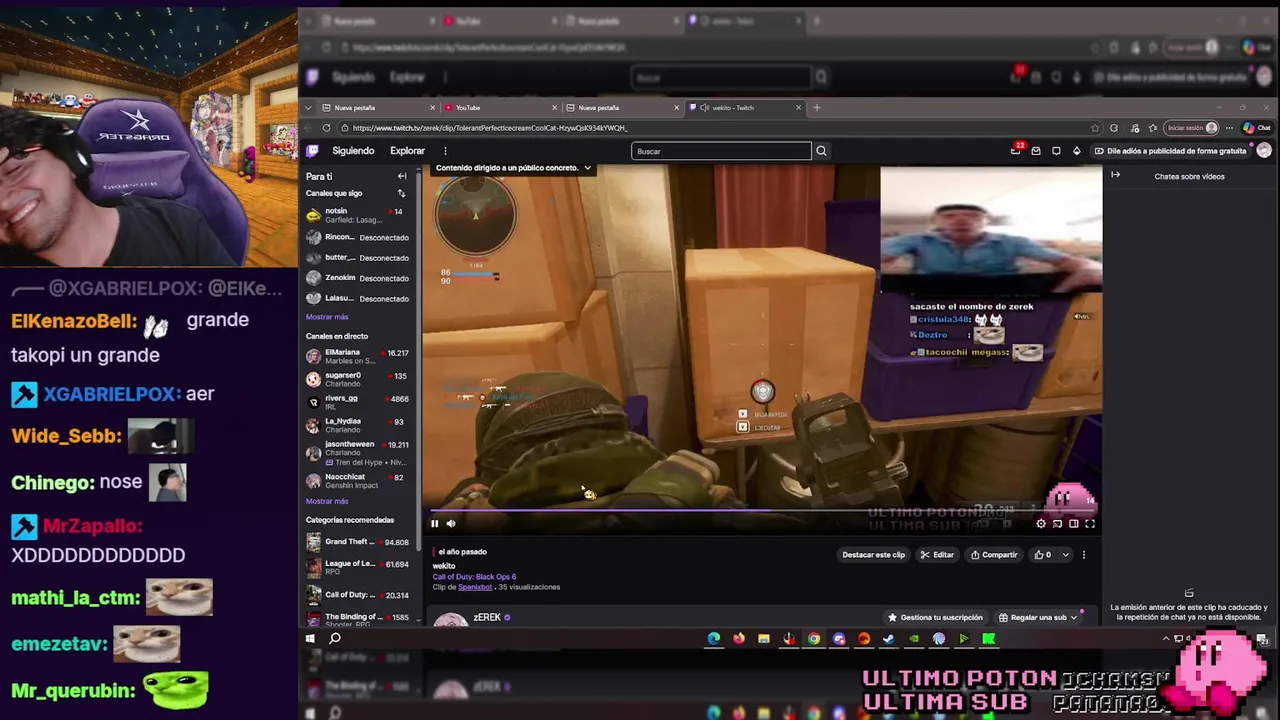Open the taskbar search magnifier
This screenshot has width=1280, height=720.
click(x=335, y=639)
